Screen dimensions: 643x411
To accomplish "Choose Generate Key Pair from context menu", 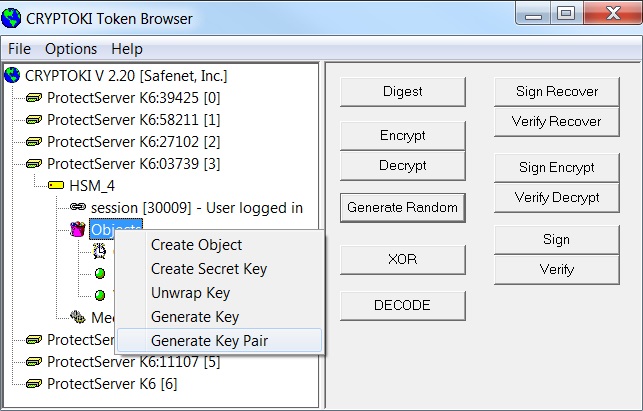I will (209, 341).
